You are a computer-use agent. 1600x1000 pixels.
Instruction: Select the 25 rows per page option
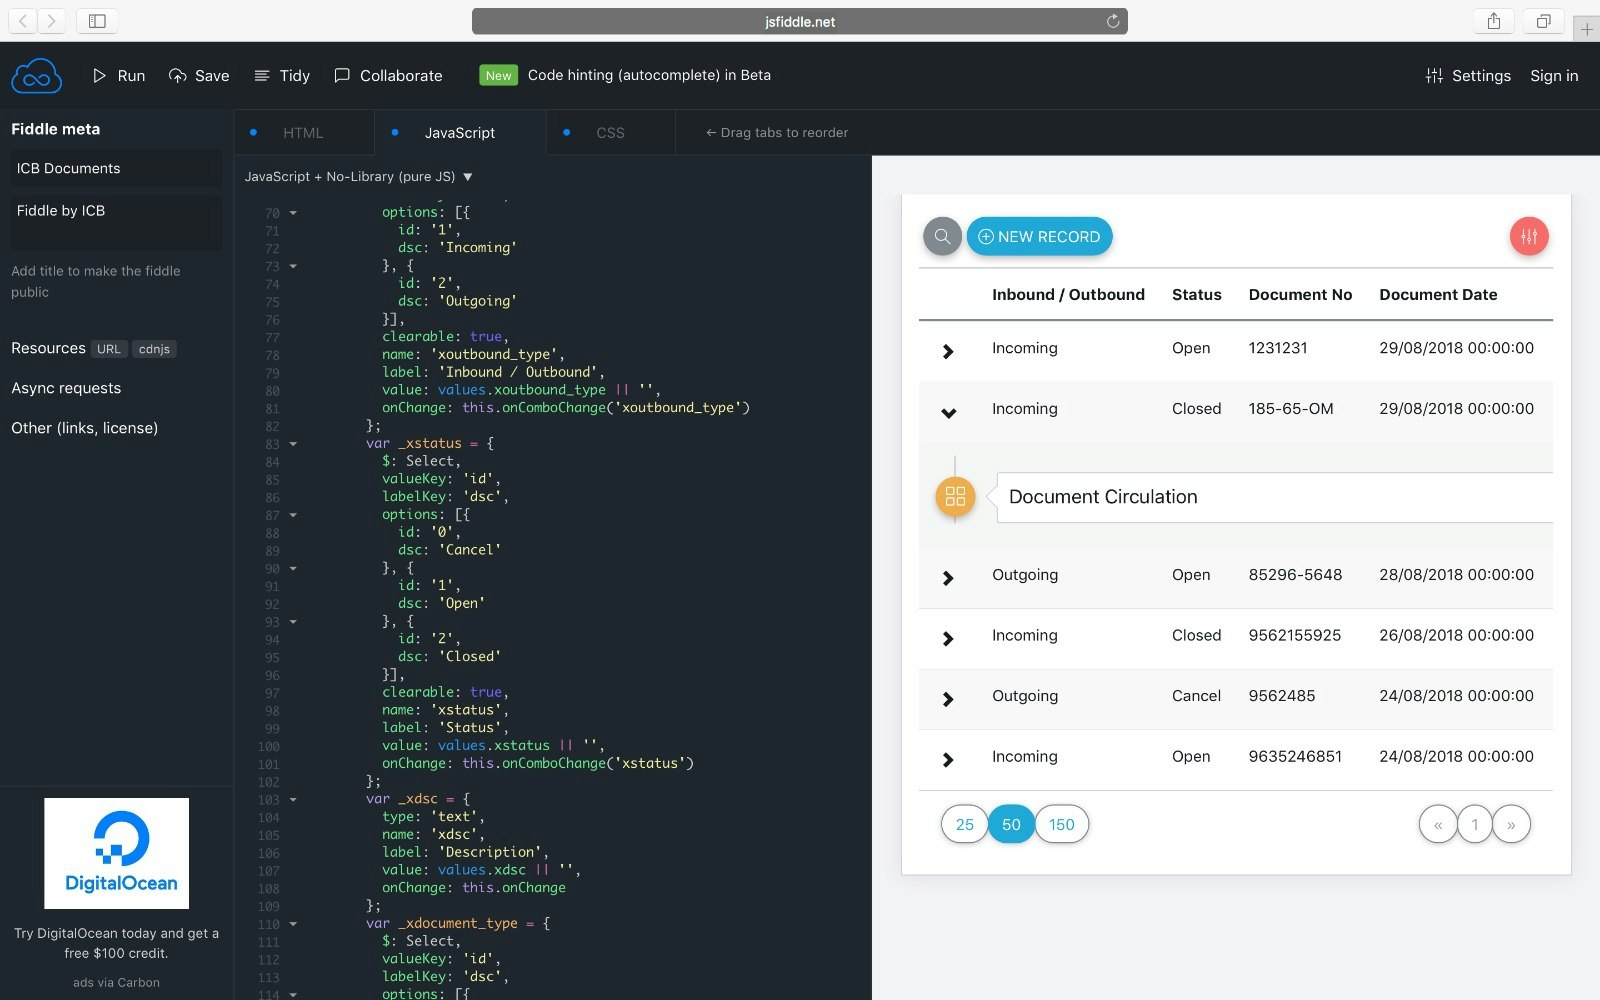[x=963, y=824]
